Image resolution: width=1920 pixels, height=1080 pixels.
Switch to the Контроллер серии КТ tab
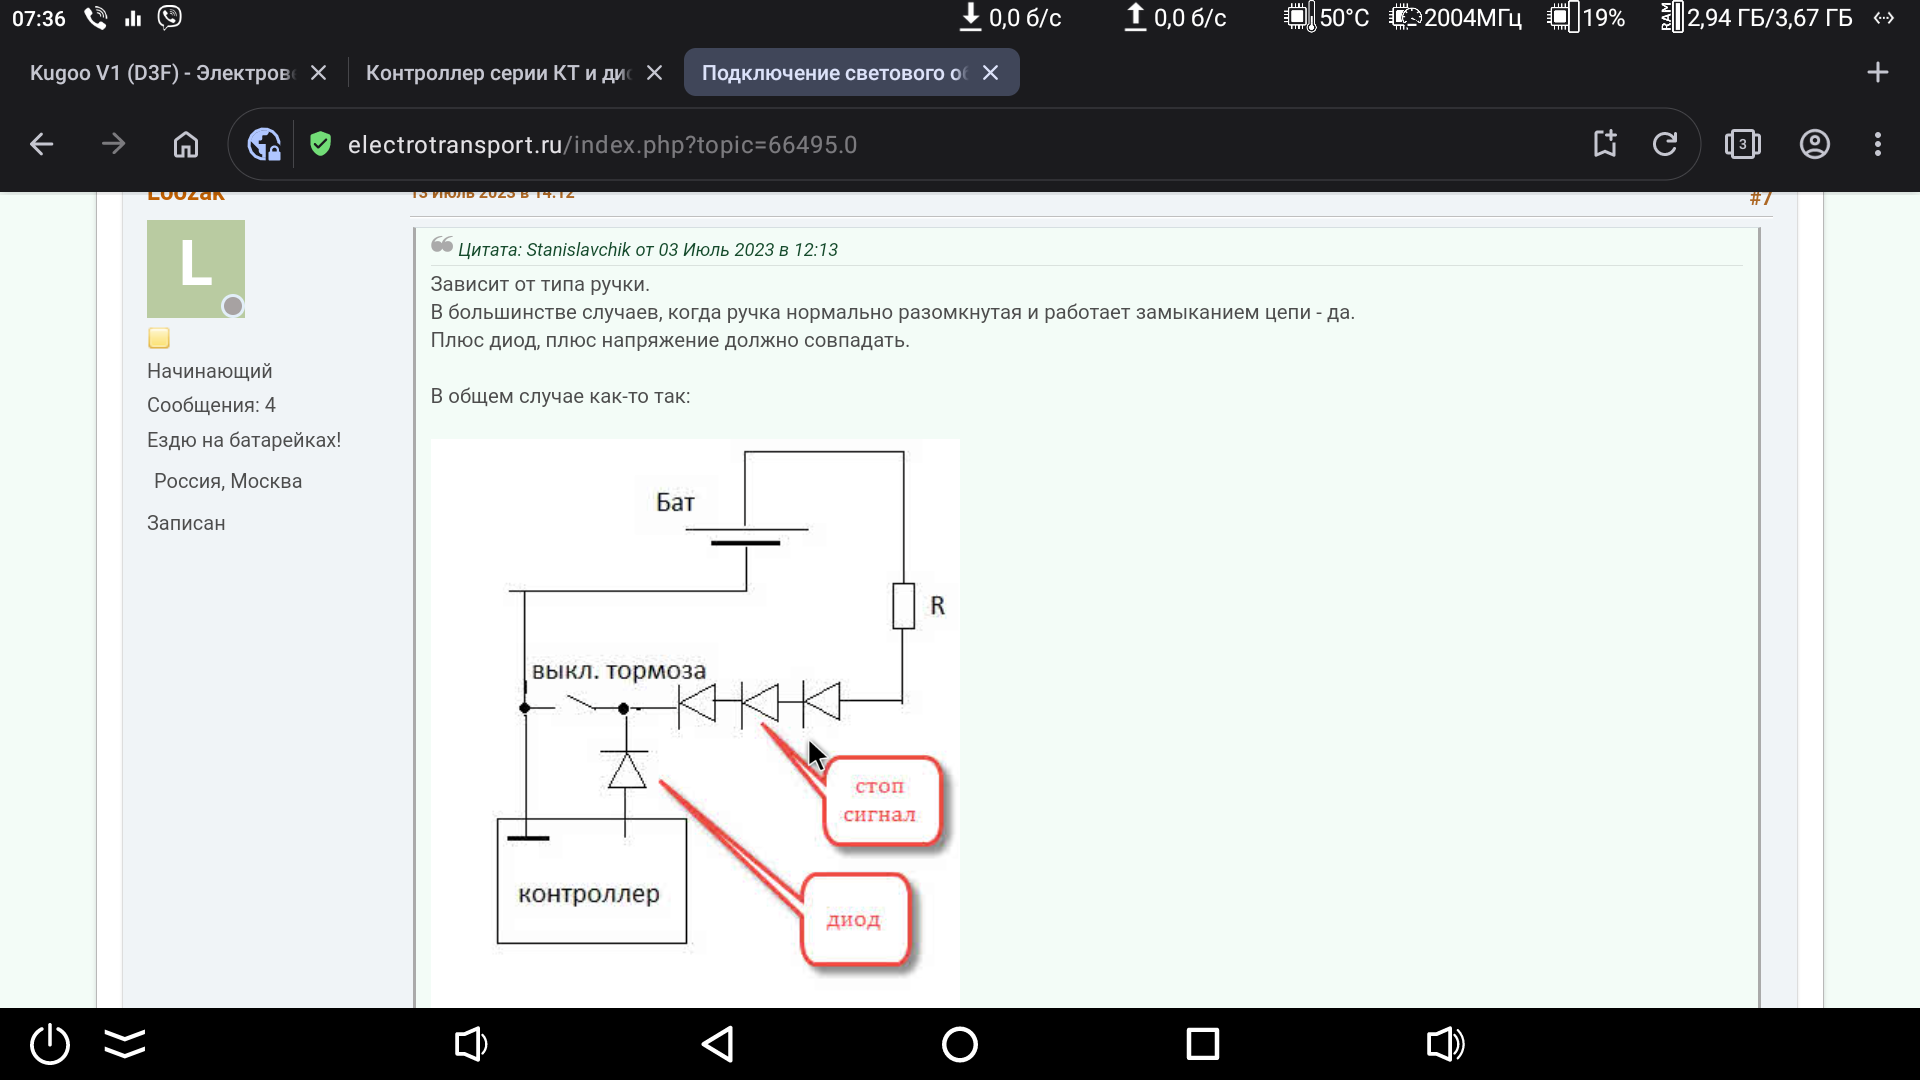[x=498, y=73]
